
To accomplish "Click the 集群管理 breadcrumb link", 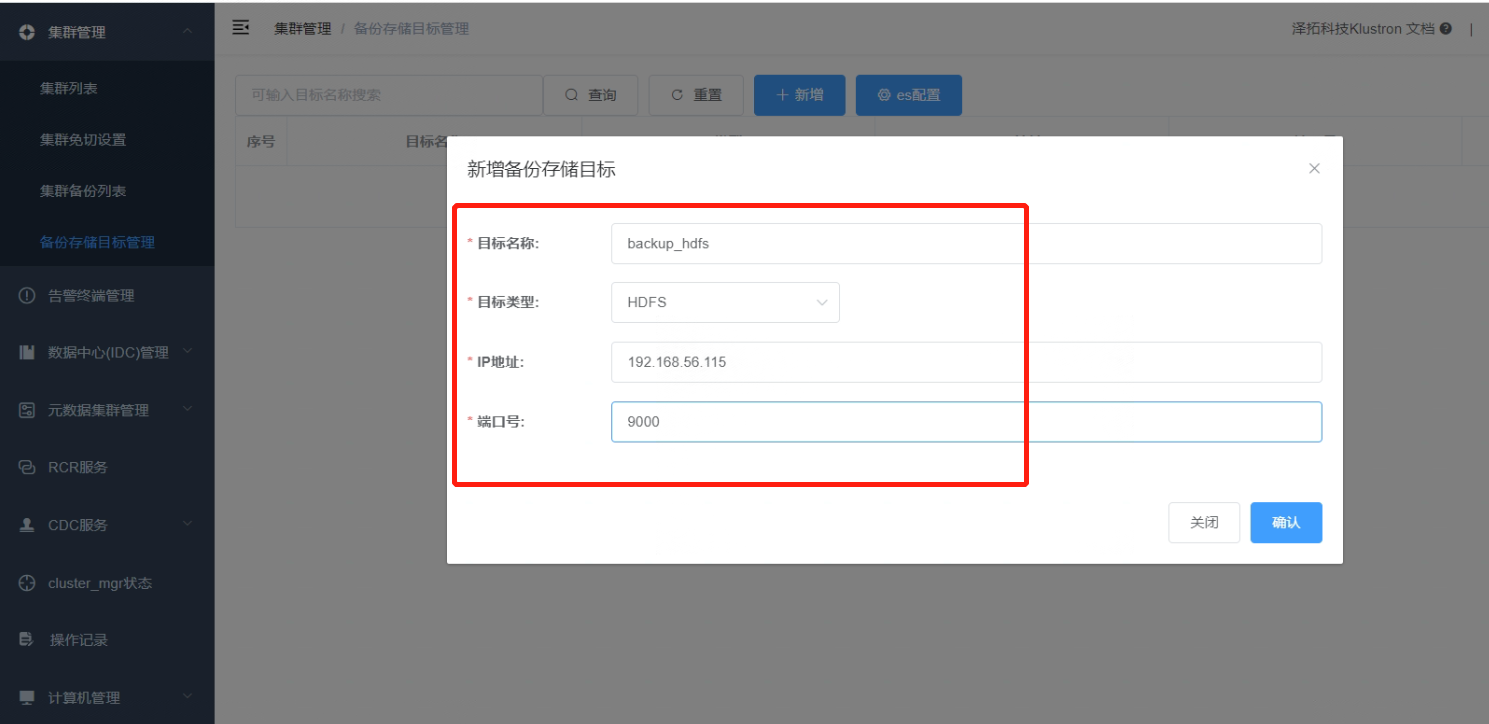I will tap(303, 29).
